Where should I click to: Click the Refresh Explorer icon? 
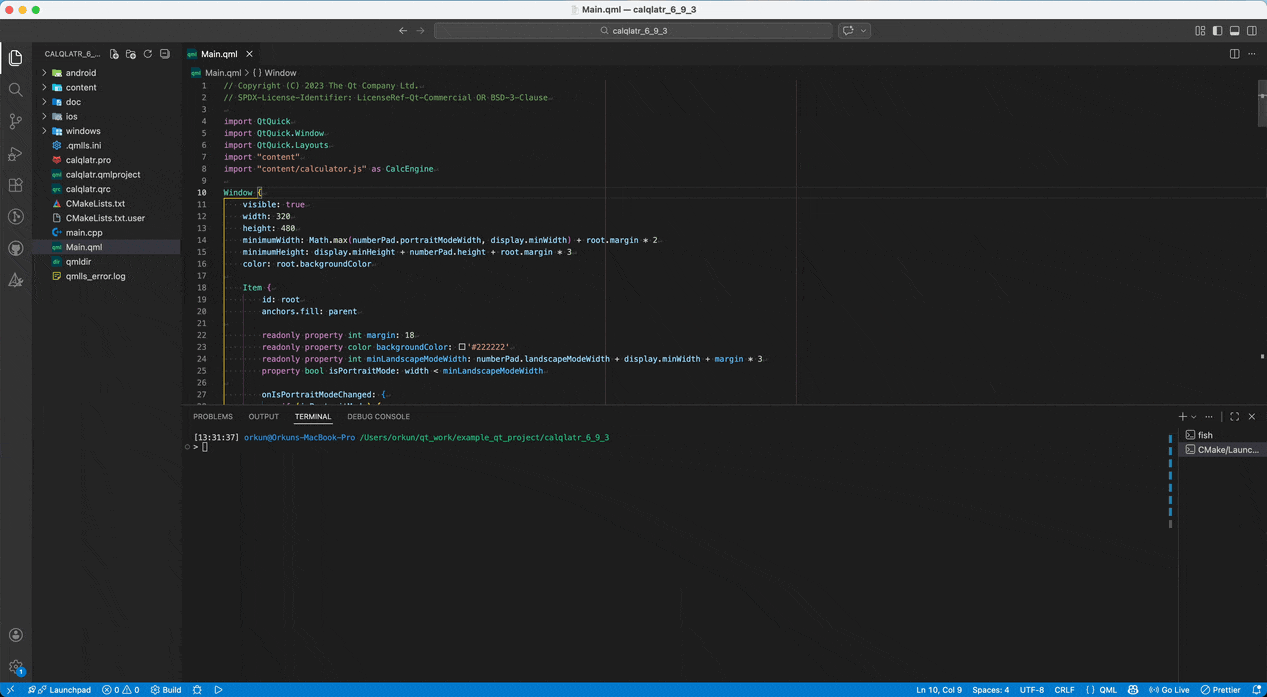click(147, 54)
